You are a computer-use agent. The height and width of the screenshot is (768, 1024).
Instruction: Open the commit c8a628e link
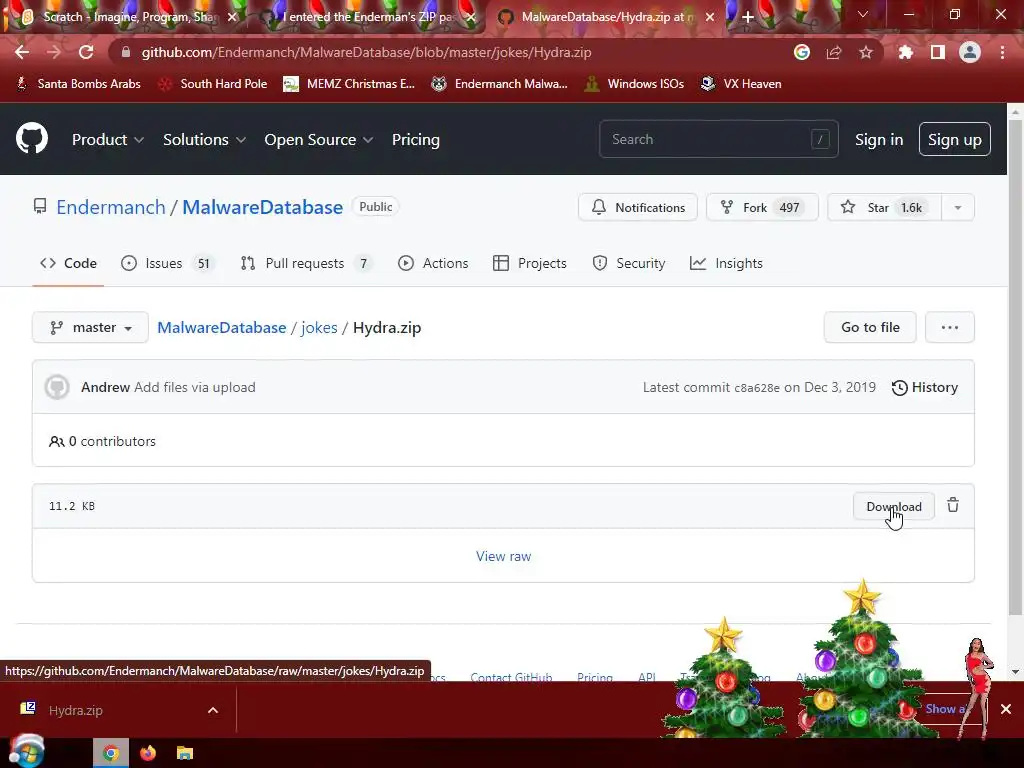(x=757, y=388)
